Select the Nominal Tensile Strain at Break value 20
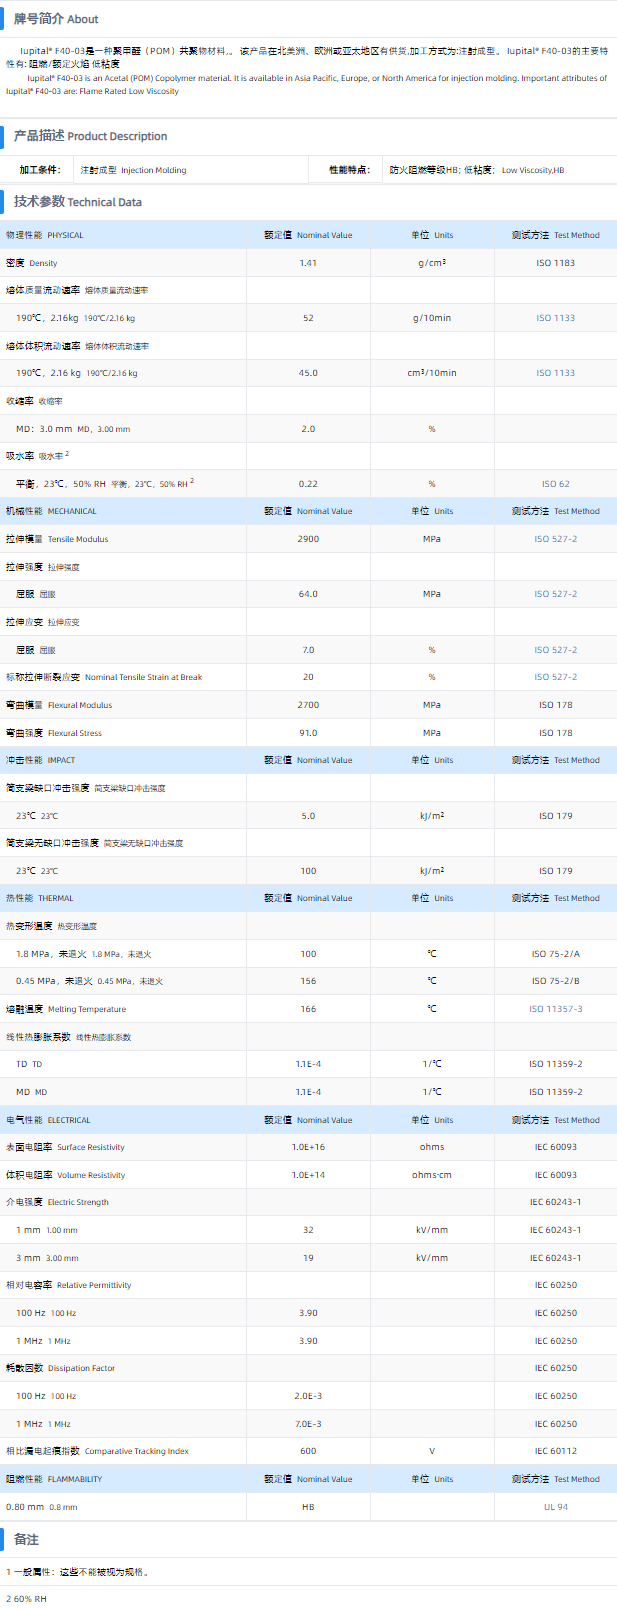Viewport: 617px width, 1609px height. (308, 677)
